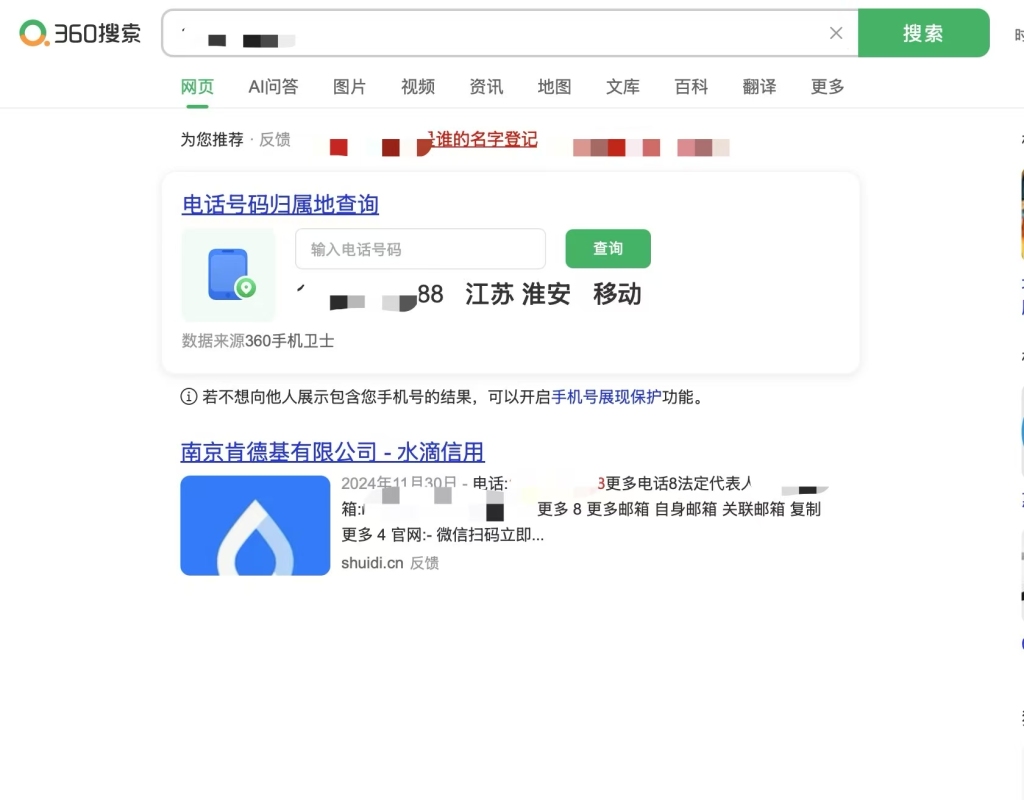Click the info icon before the privacy notice

click(x=187, y=397)
